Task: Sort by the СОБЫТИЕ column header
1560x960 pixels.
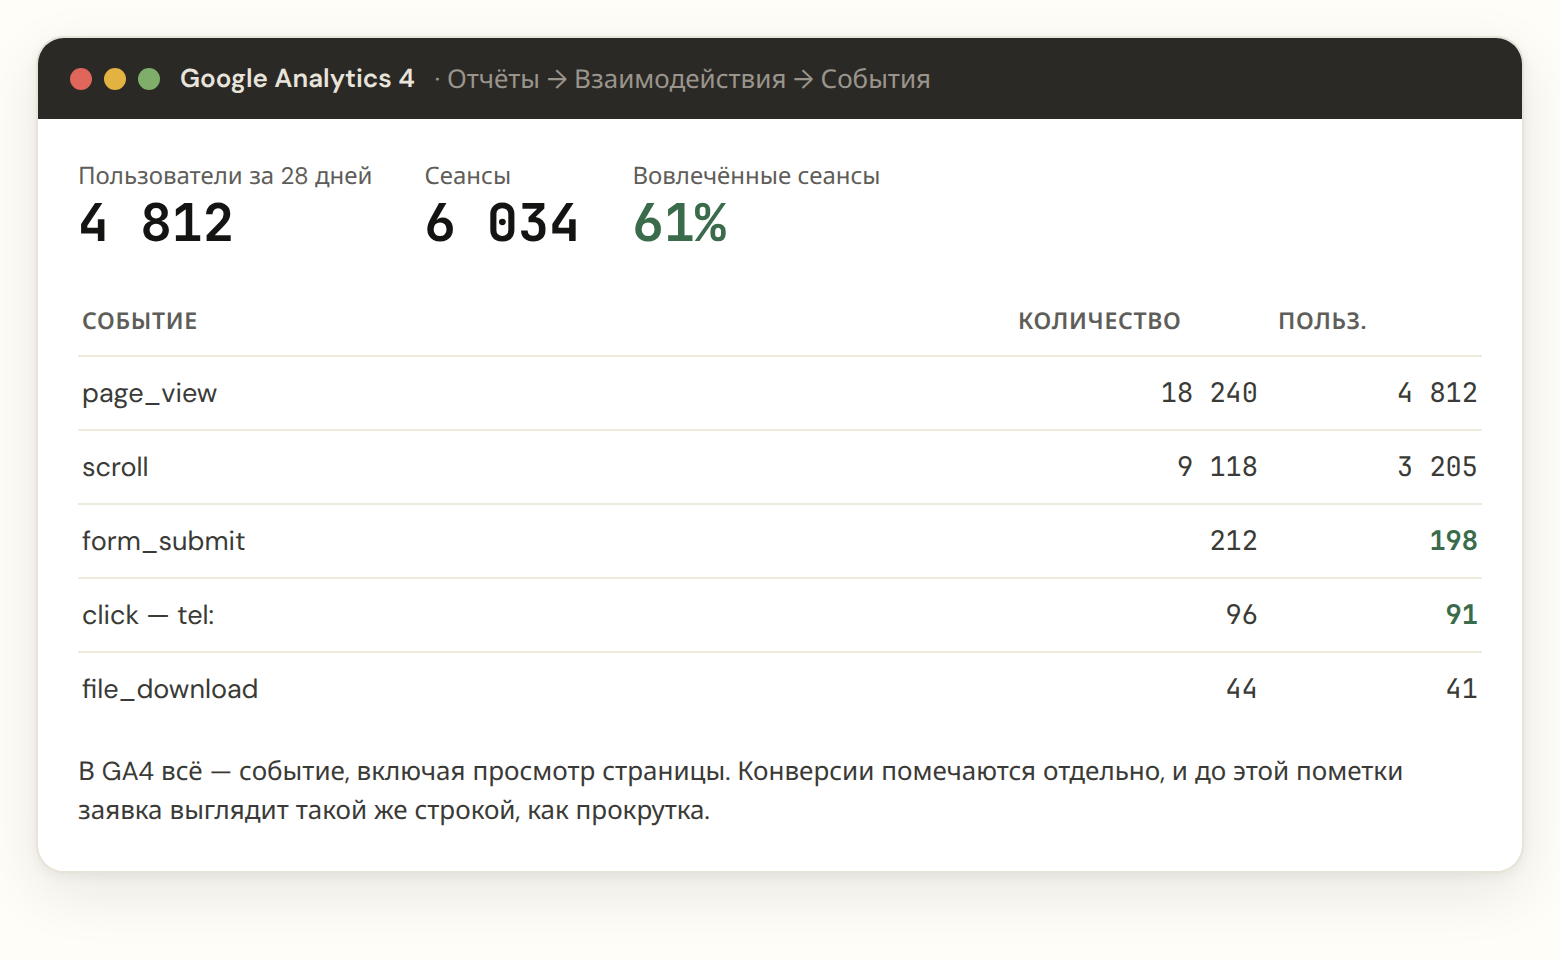Action: coord(140,321)
